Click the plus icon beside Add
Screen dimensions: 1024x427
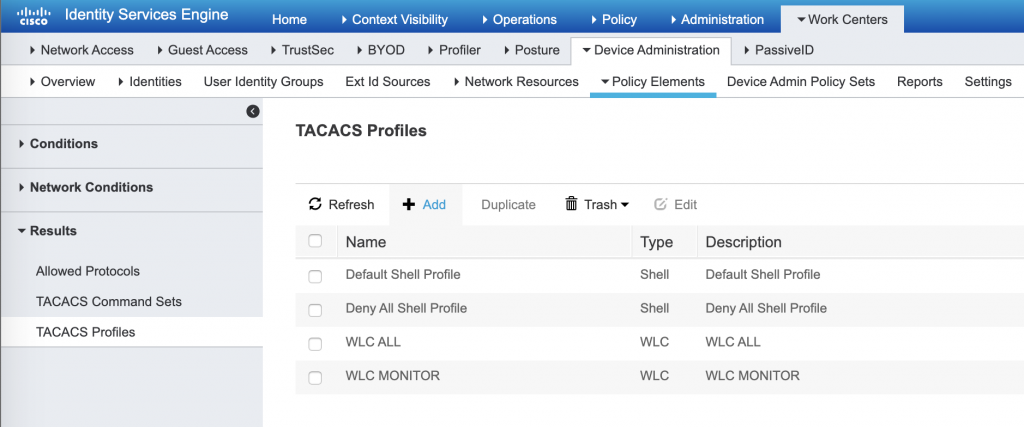(x=409, y=204)
